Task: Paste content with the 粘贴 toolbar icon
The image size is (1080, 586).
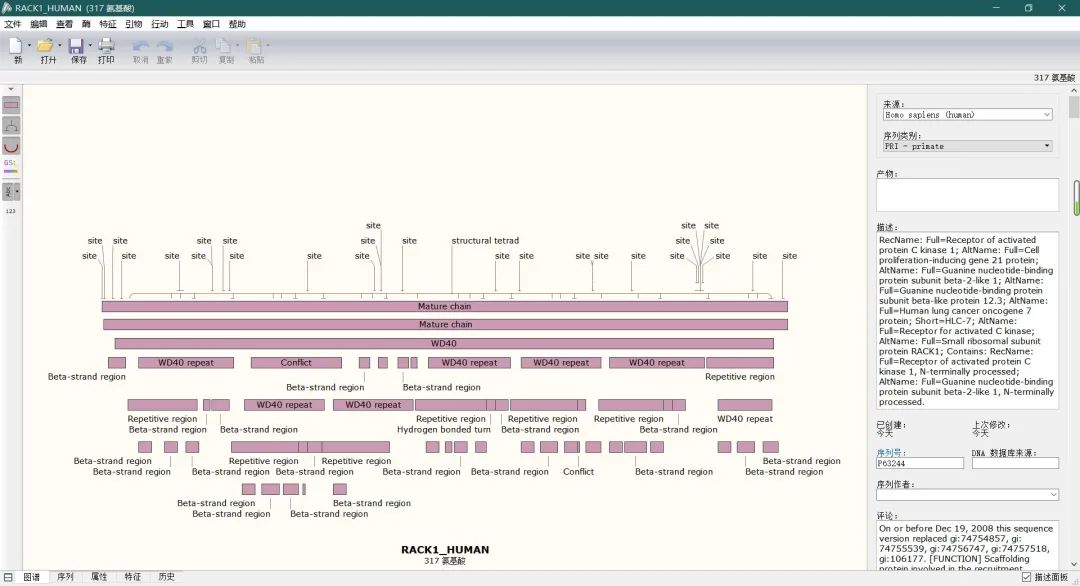Action: pyautogui.click(x=254, y=48)
